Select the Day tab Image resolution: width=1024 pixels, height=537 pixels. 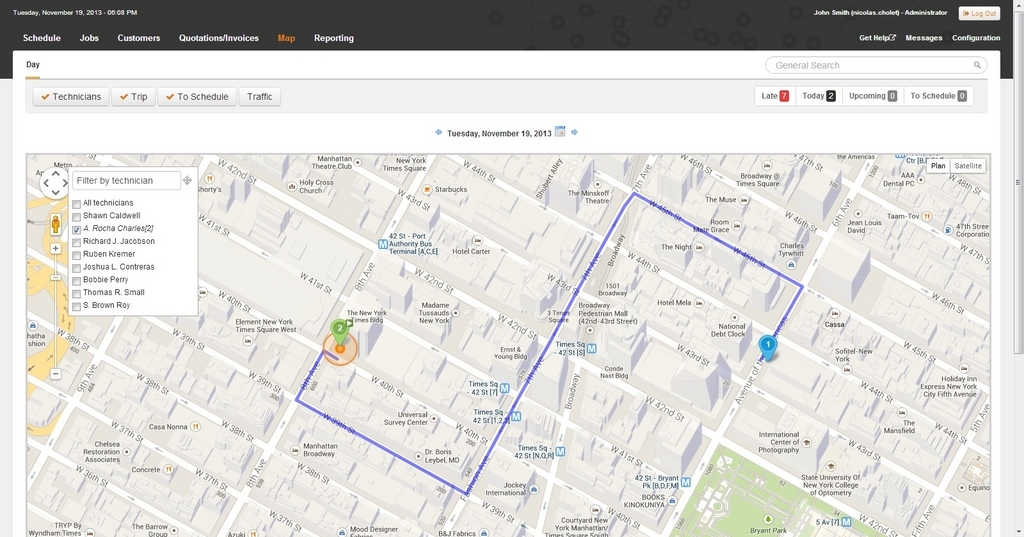point(33,65)
